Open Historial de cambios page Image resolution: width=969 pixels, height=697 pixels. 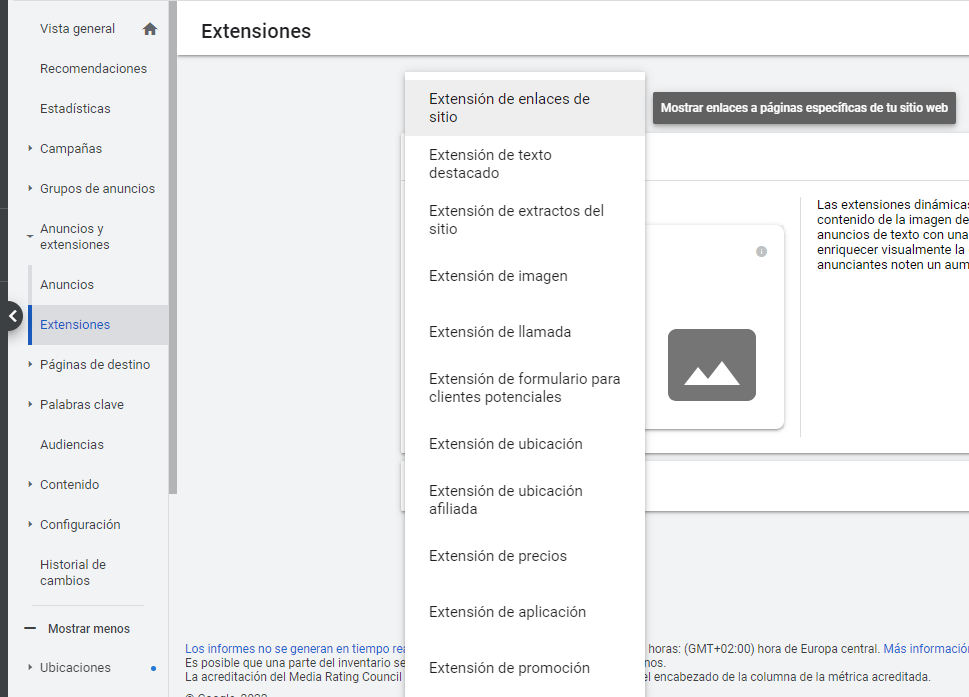(x=72, y=573)
